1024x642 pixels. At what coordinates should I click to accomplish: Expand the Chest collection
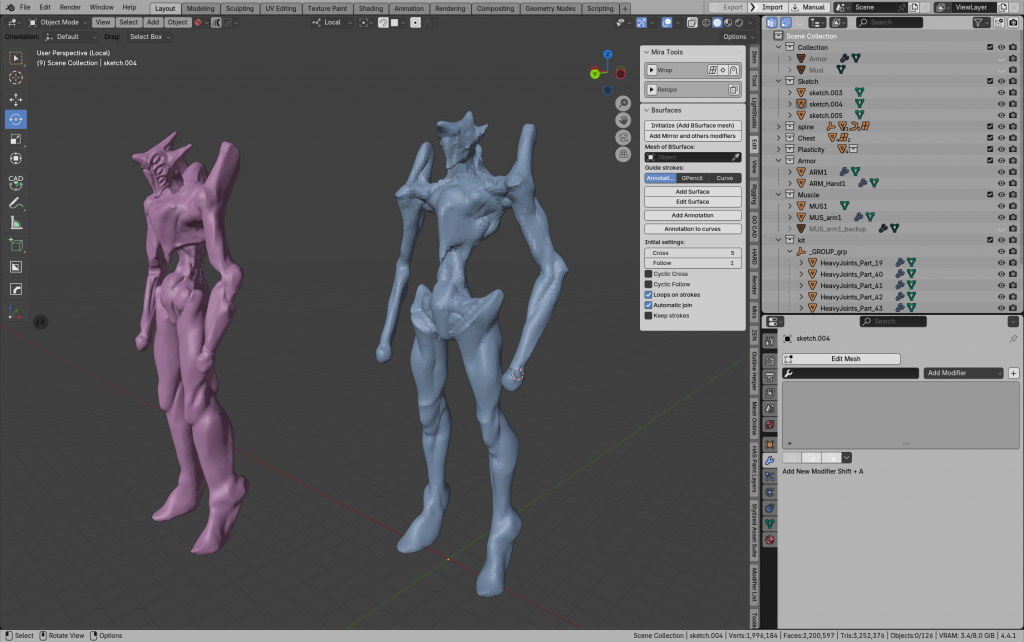pyautogui.click(x=778, y=138)
